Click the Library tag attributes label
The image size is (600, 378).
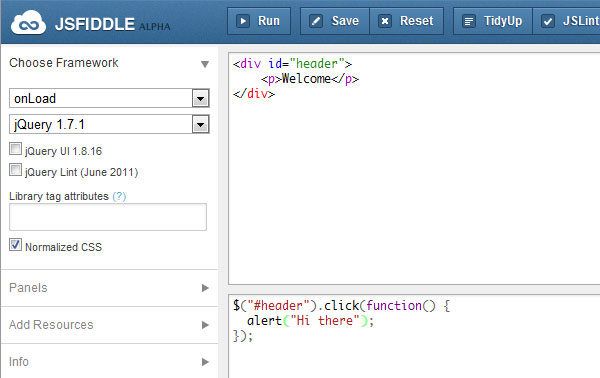click(x=59, y=196)
